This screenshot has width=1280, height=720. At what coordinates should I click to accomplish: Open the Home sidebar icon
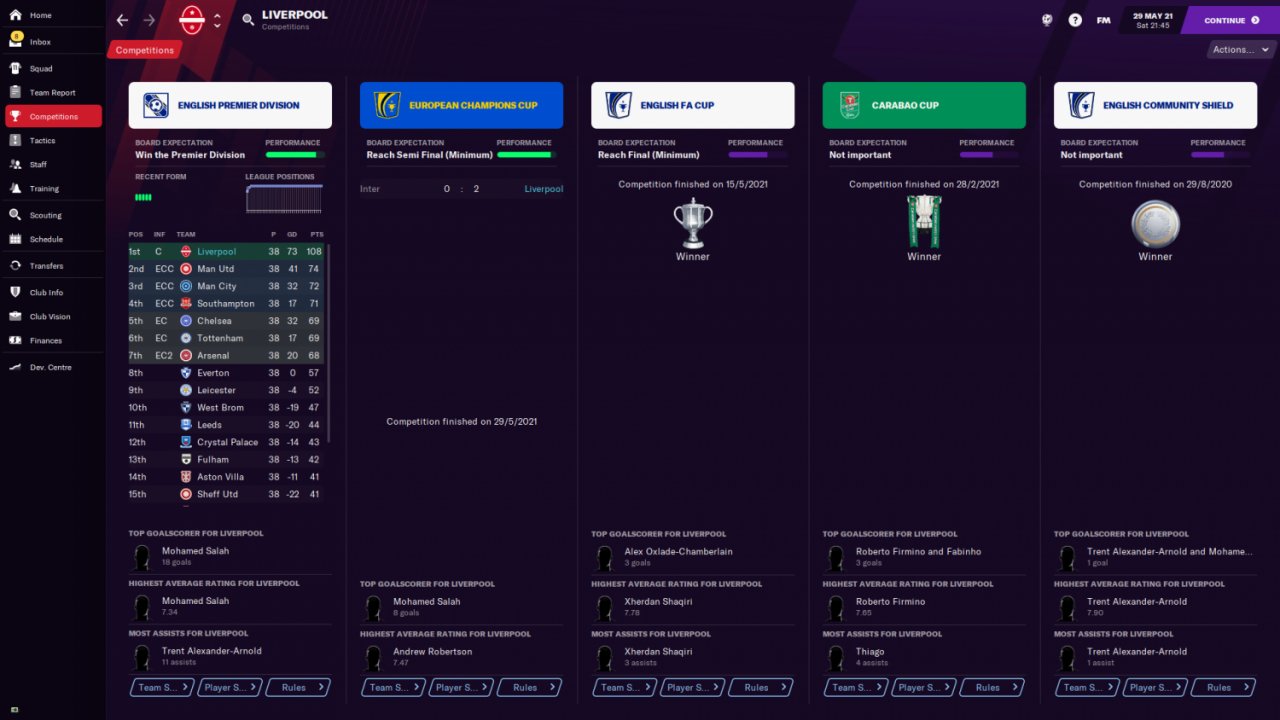coord(15,15)
